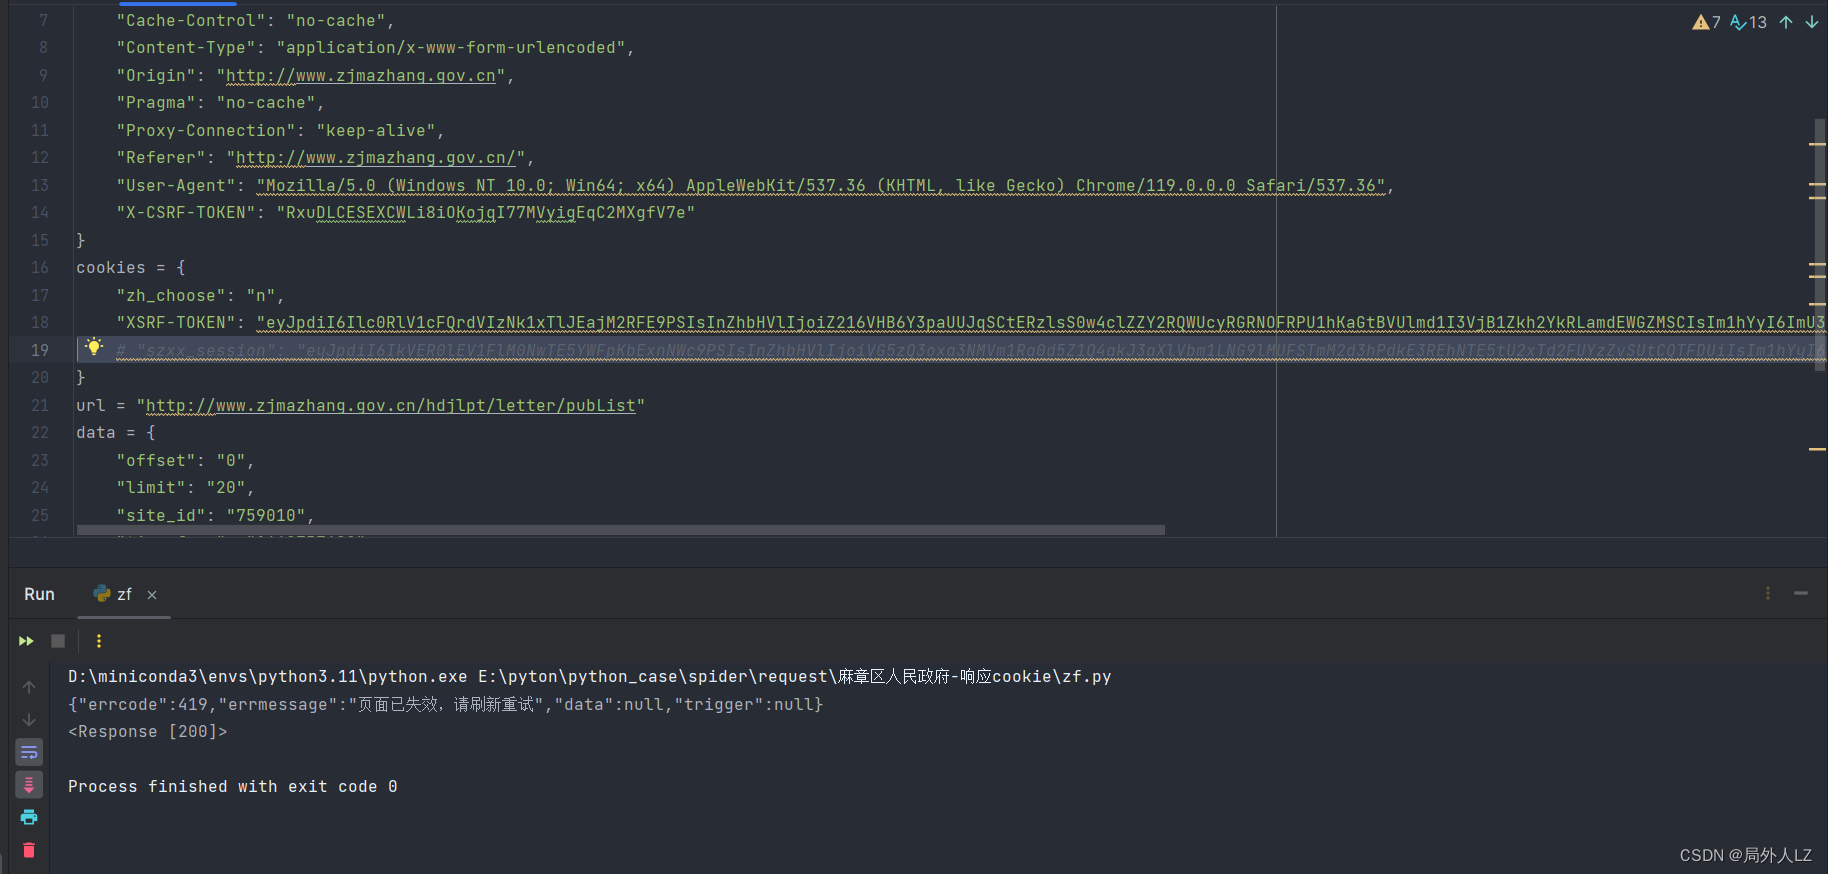Click the XSRF-TOKEN cookie value

(1040, 323)
